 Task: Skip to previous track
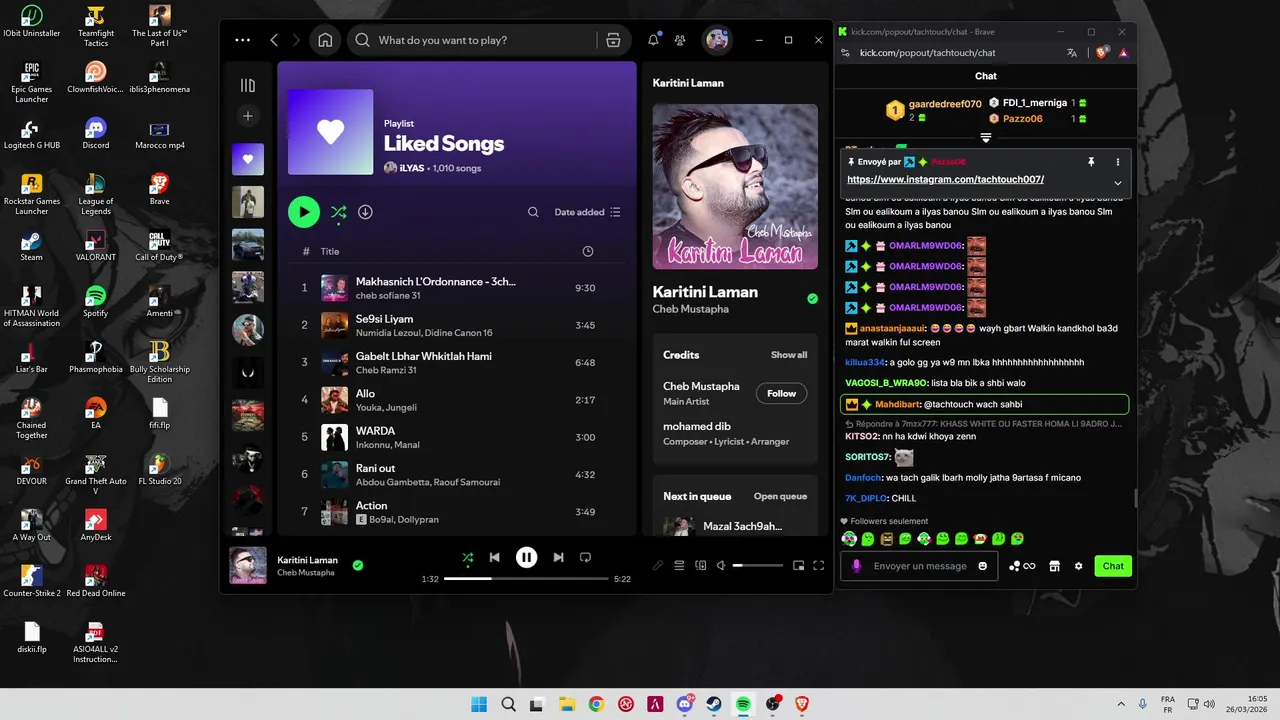coord(494,557)
